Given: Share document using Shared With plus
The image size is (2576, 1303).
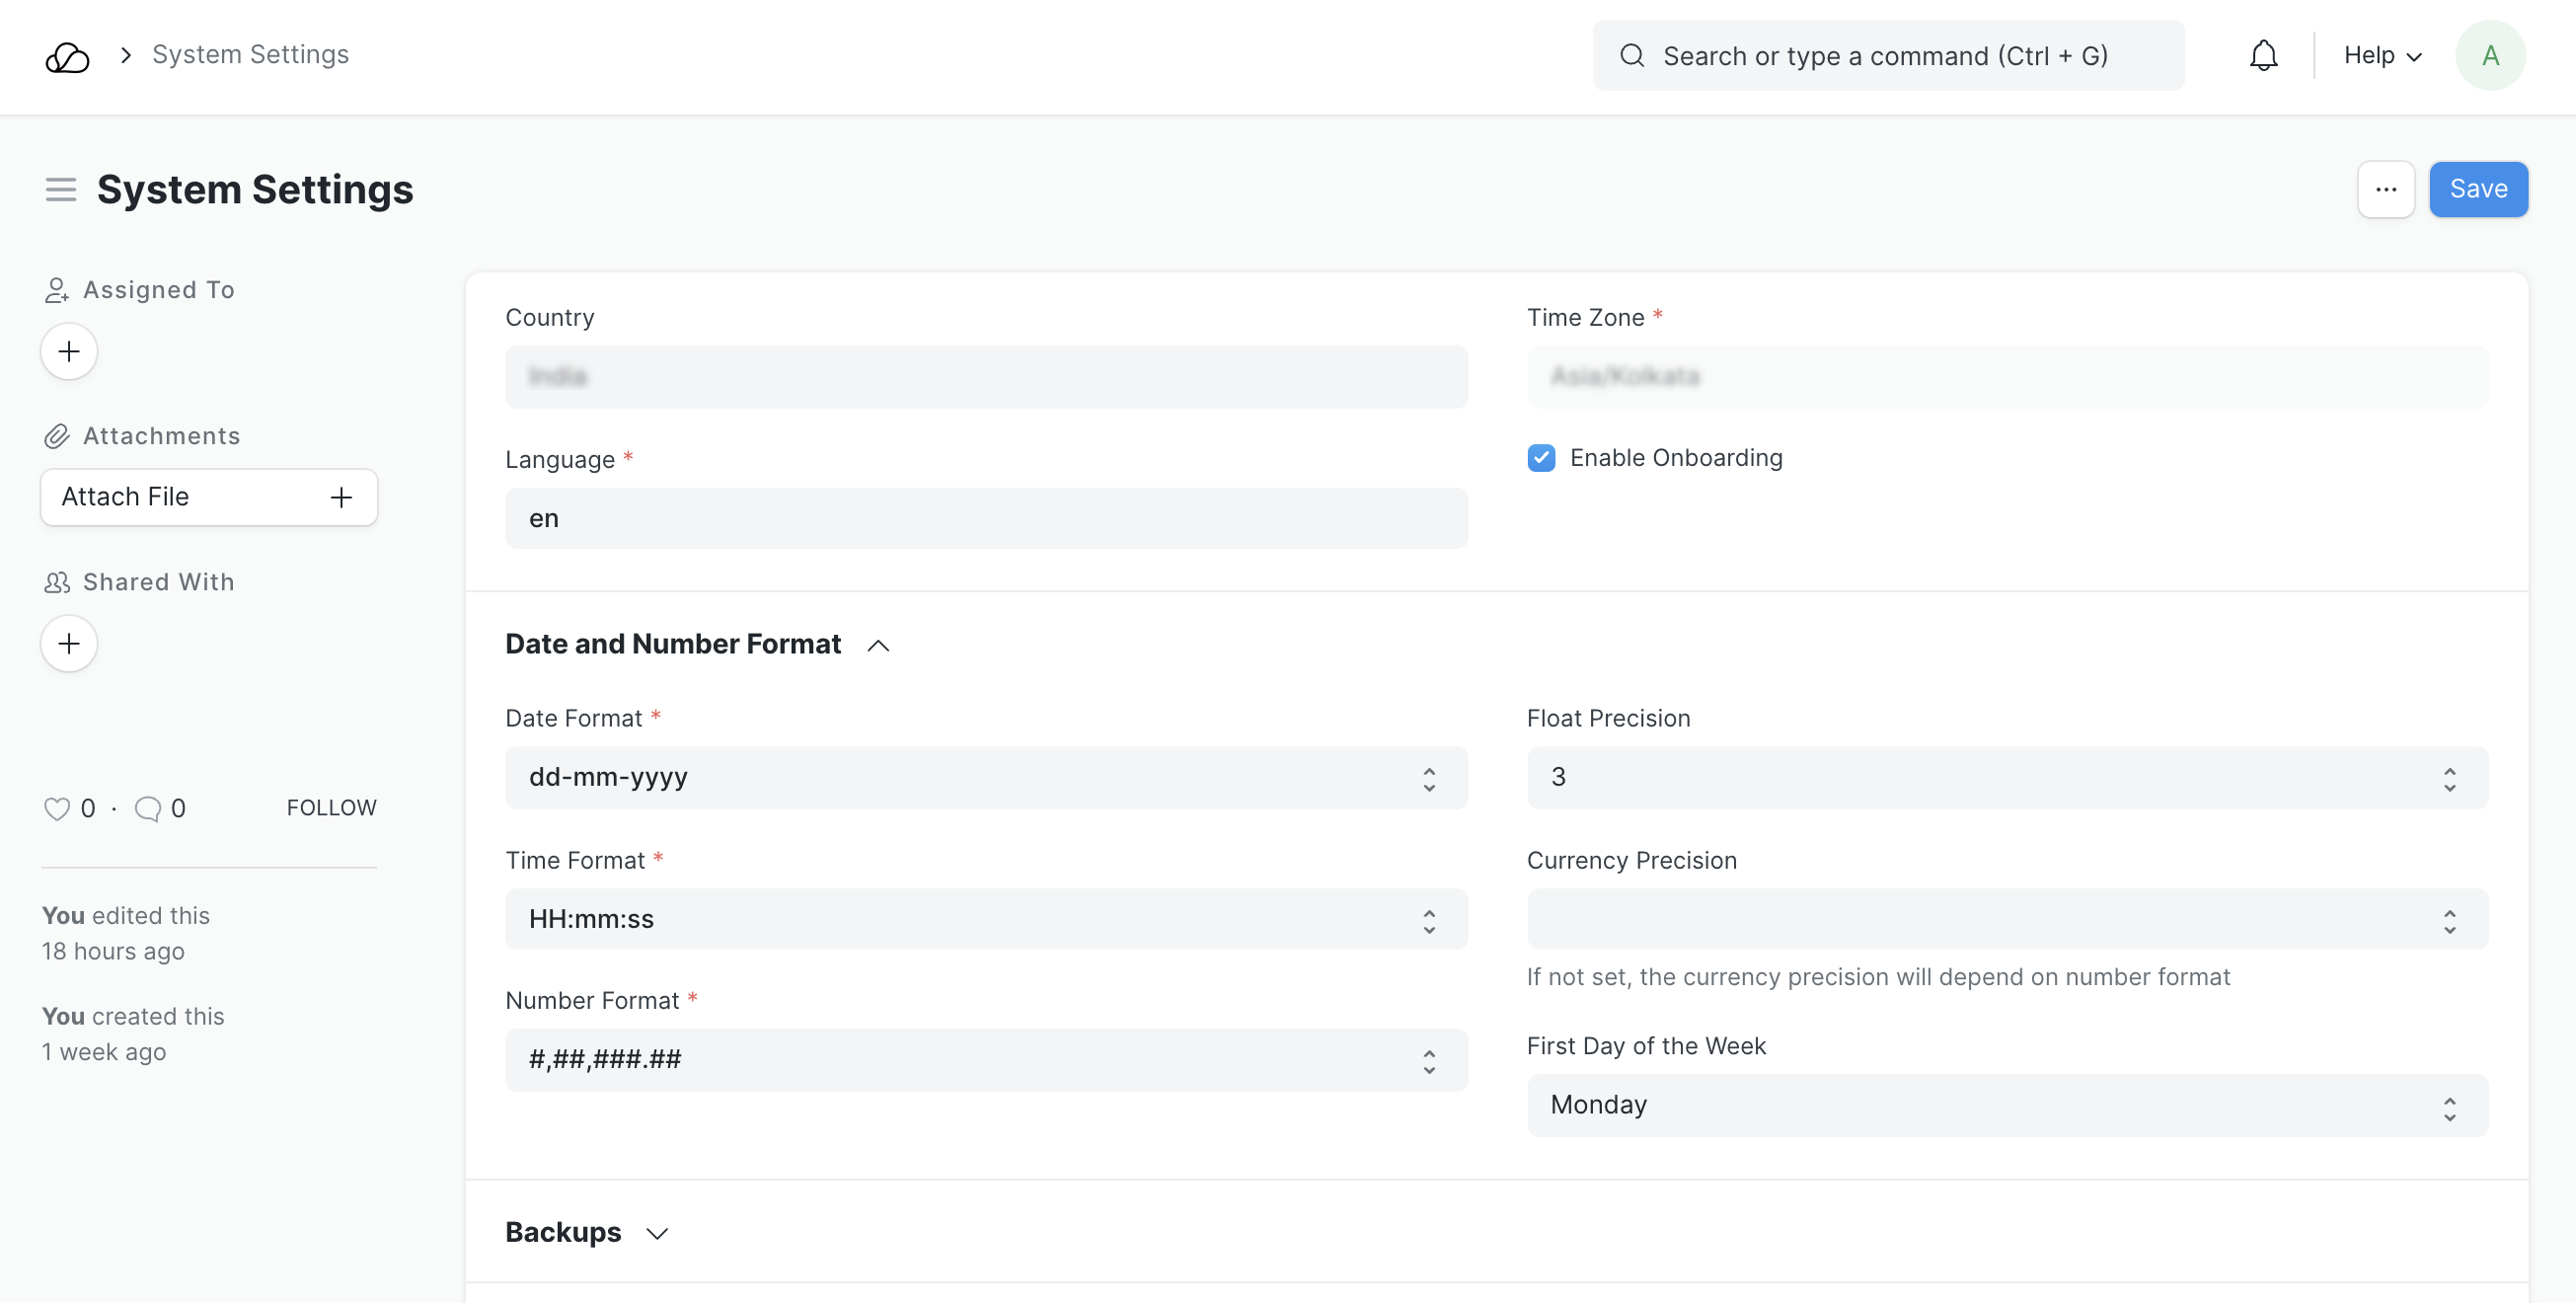Looking at the screenshot, I should (x=69, y=643).
